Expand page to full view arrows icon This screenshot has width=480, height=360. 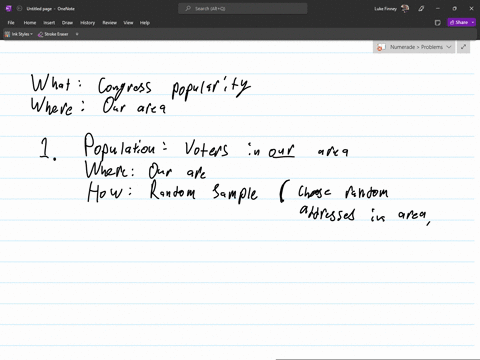[x=463, y=47]
